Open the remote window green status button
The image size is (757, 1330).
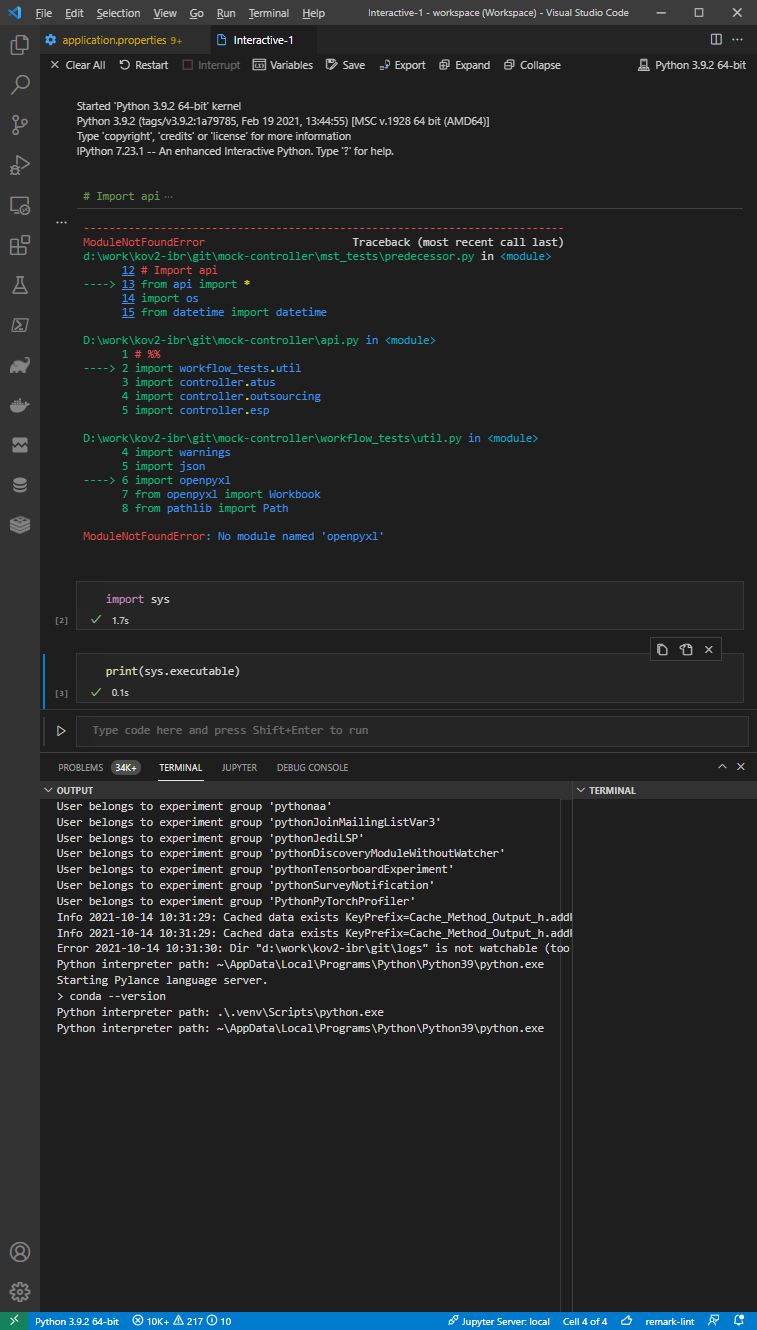pos(13,1321)
